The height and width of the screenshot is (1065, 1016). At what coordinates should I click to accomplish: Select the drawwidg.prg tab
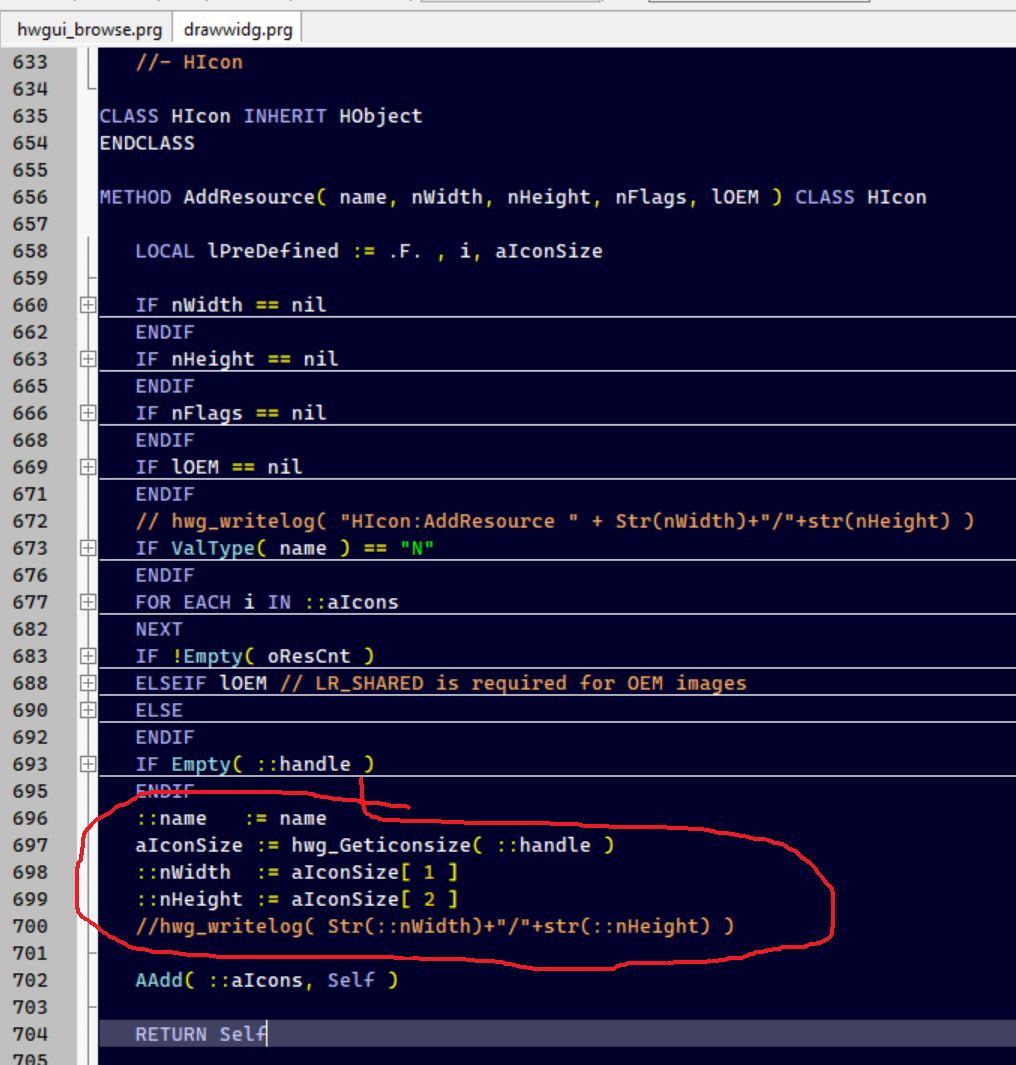pos(238,31)
